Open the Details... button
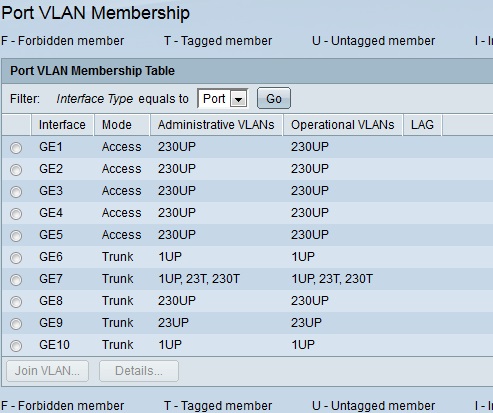This screenshot has height=413, width=493. [x=139, y=371]
